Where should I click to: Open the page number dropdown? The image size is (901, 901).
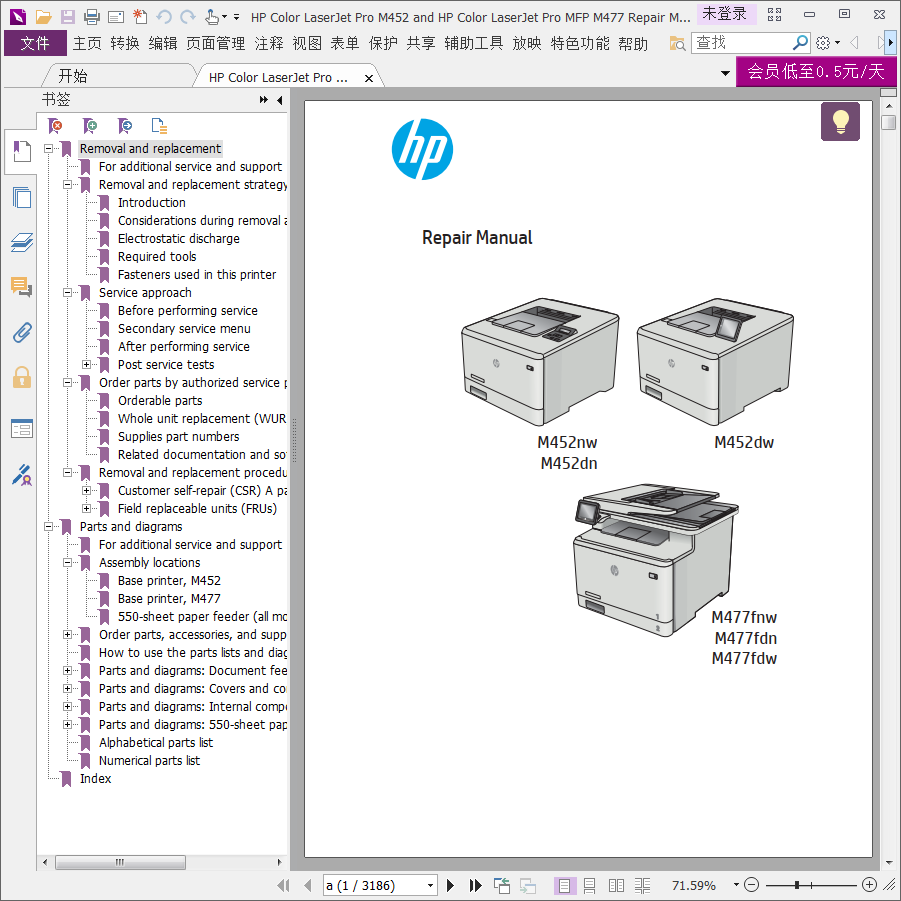tap(430, 885)
